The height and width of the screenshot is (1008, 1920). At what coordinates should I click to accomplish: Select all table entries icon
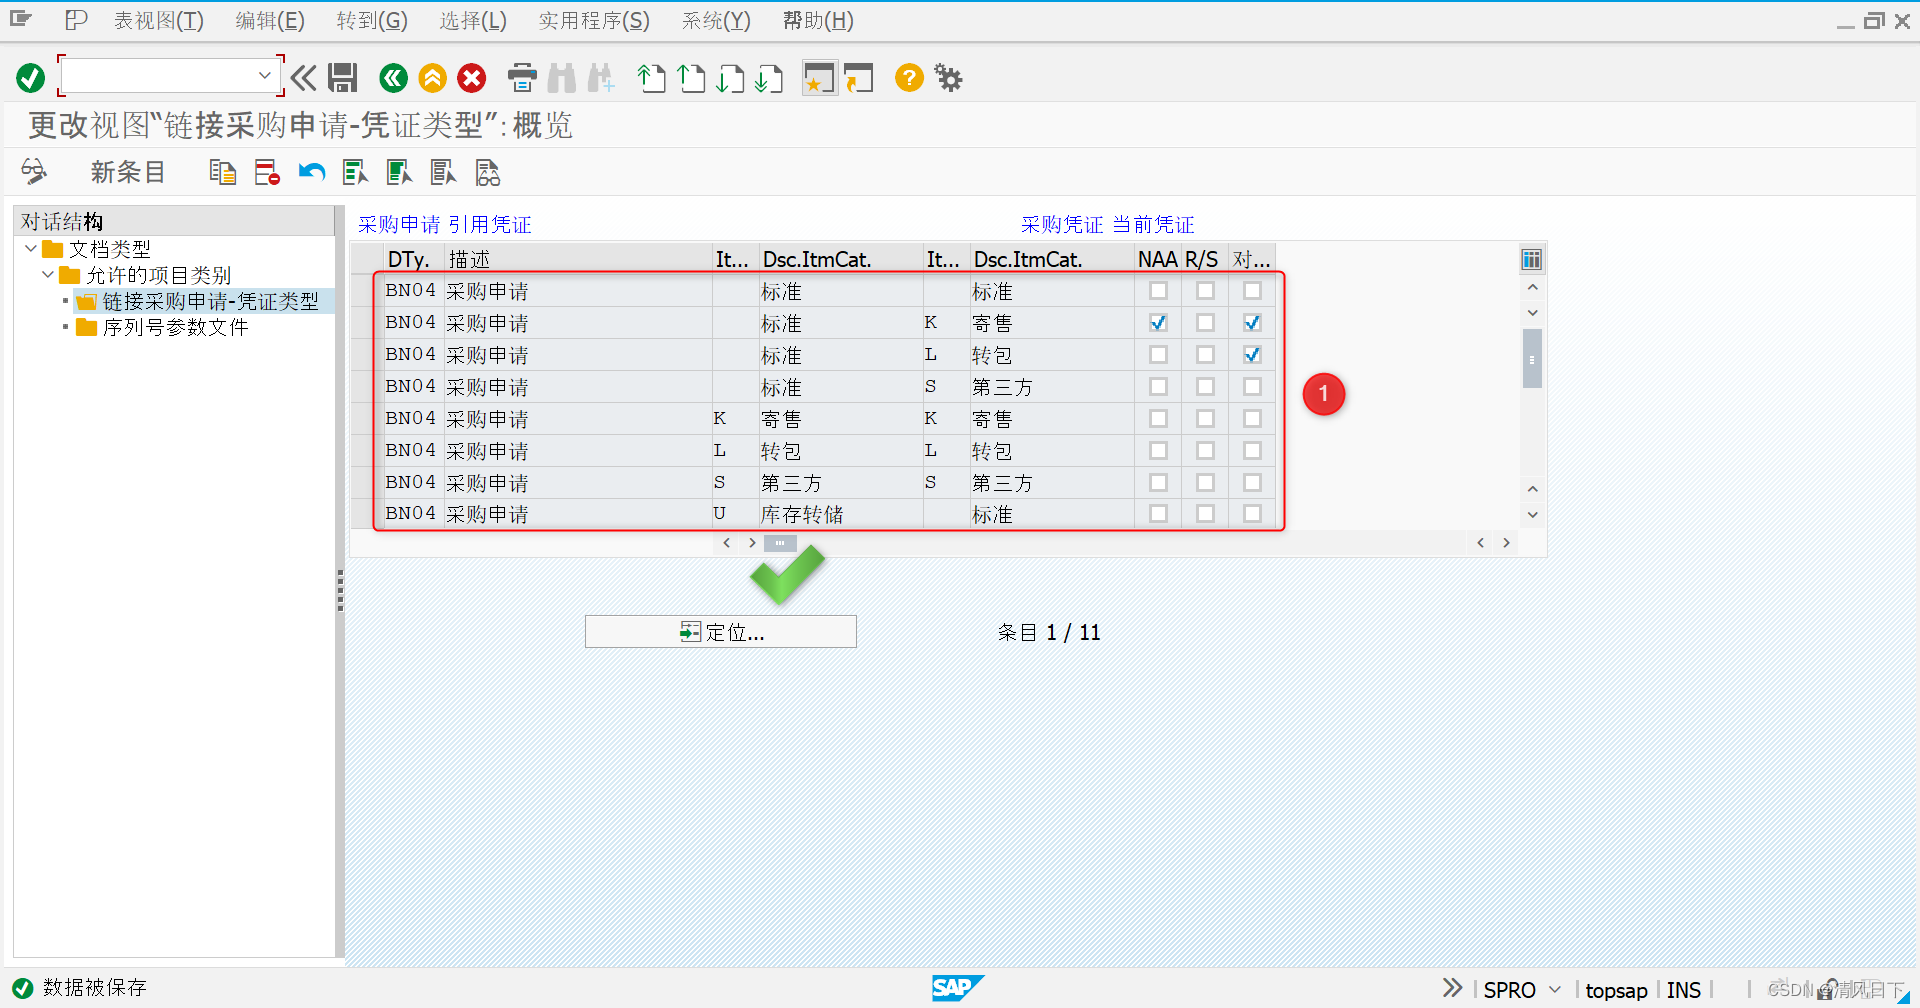click(355, 172)
